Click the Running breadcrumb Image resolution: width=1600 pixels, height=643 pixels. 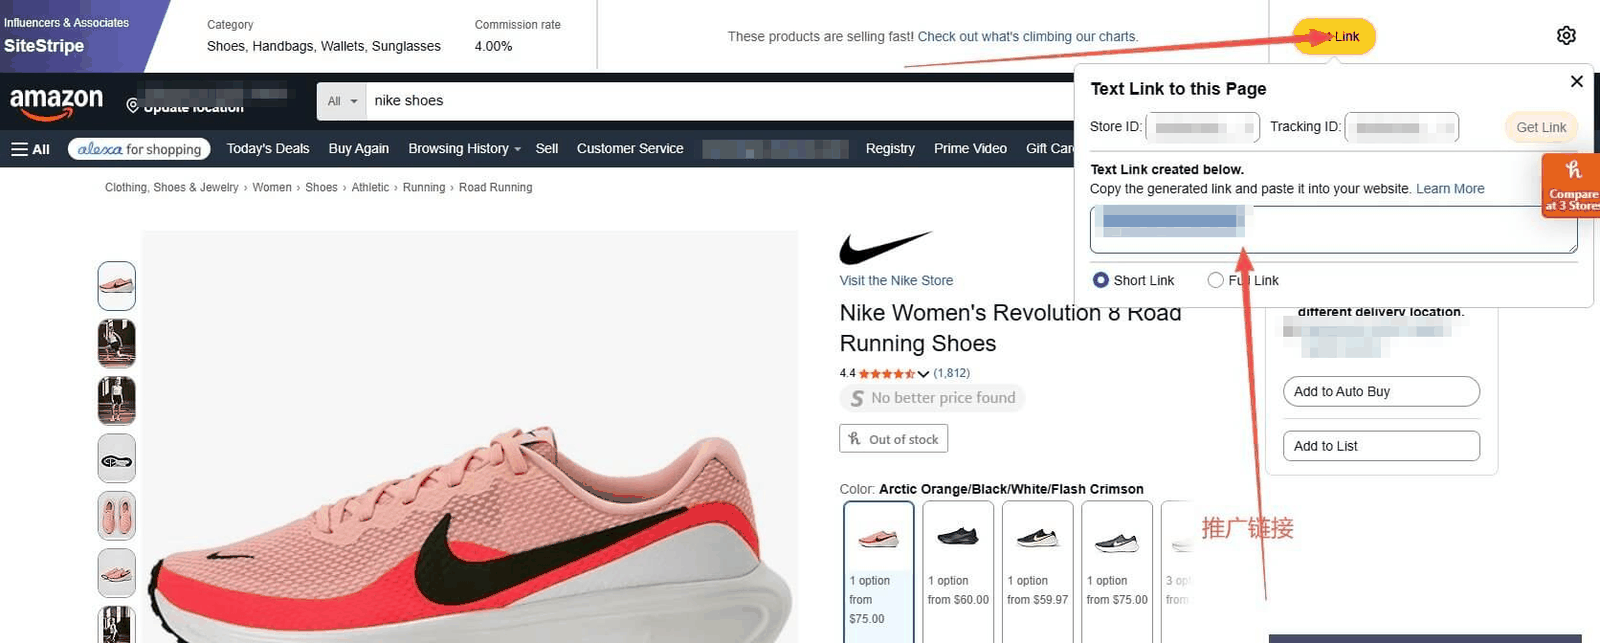[424, 187]
